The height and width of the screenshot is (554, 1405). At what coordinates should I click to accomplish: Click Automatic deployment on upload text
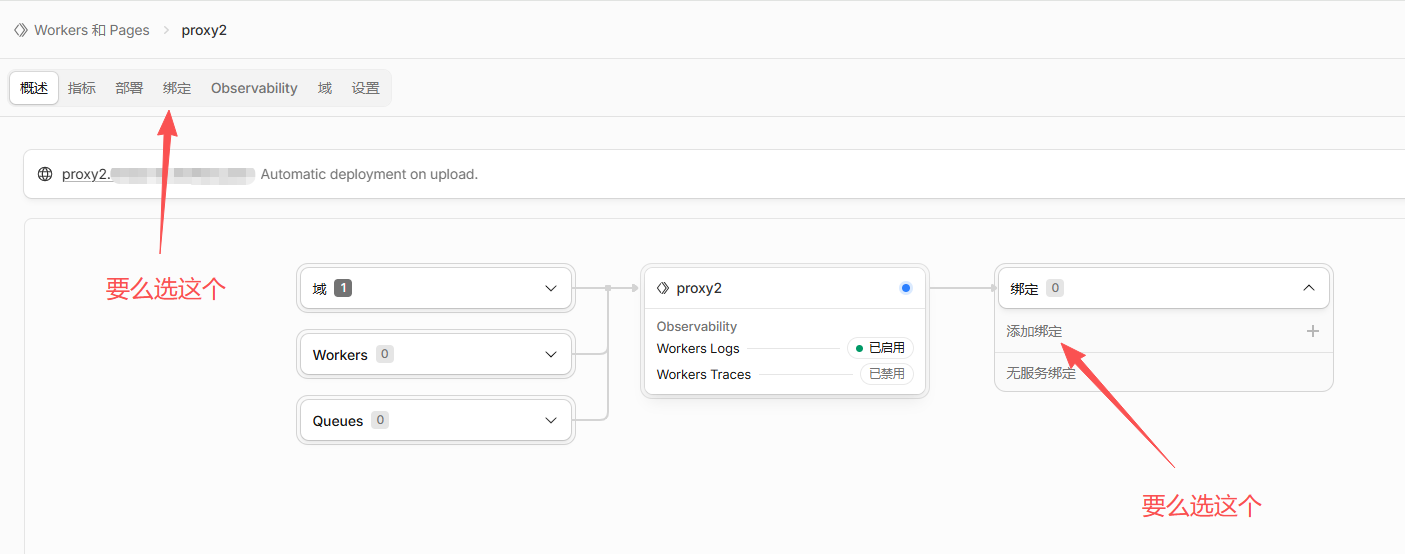tap(369, 174)
